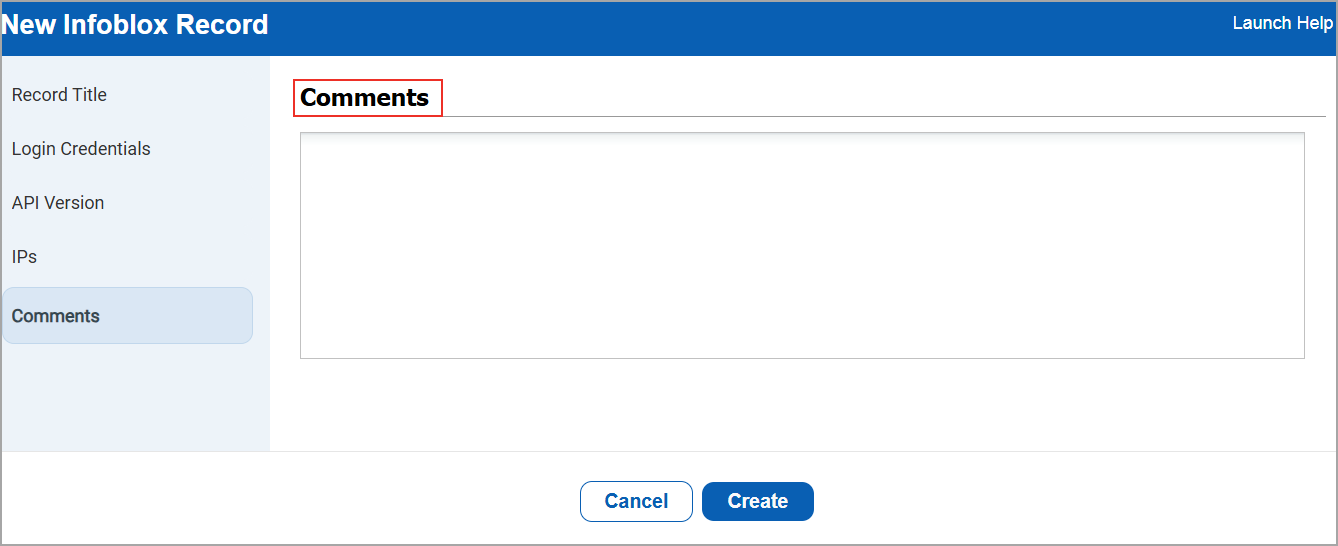Click the New Infoblox Record dialog title
The image size is (1338, 546).
[136, 25]
